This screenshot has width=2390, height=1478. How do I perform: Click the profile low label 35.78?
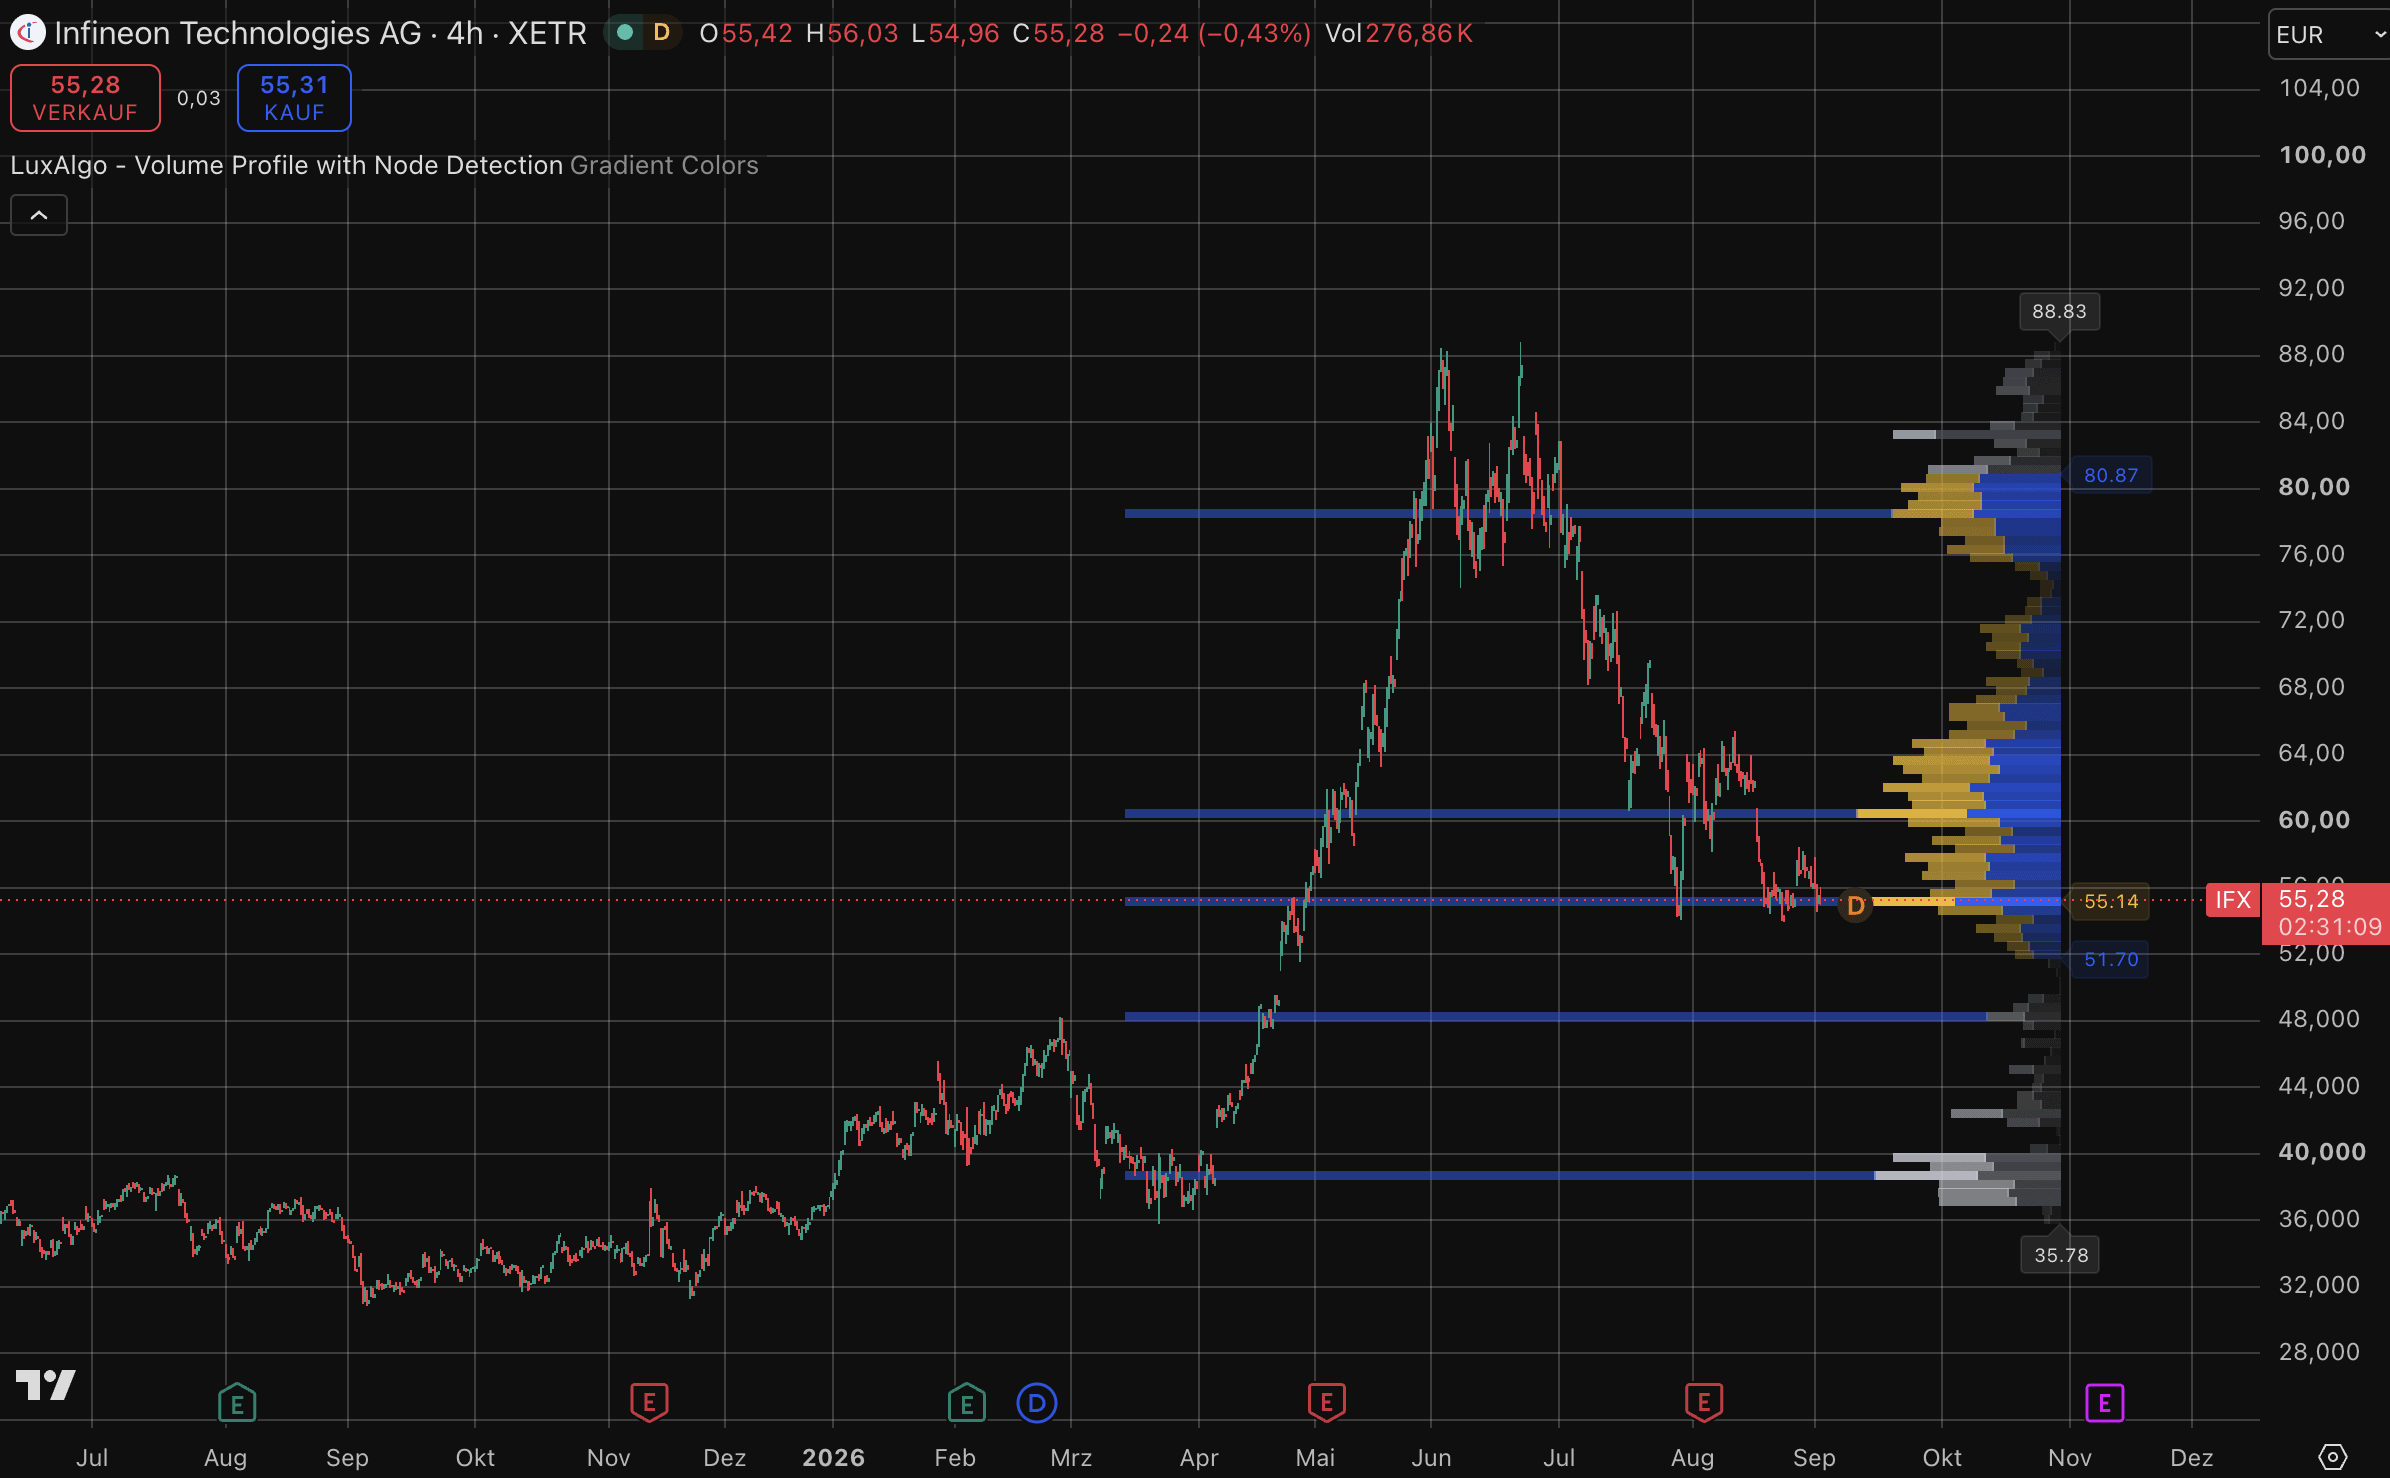click(x=2061, y=1255)
